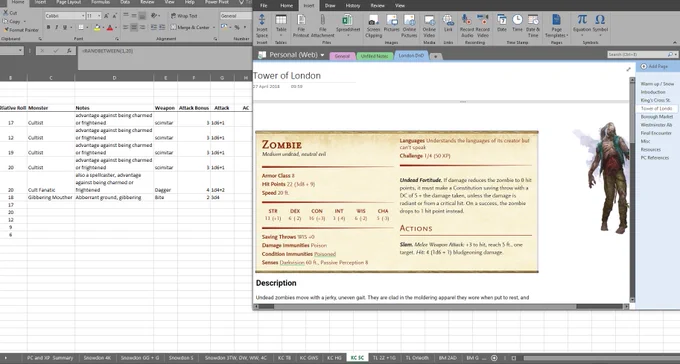
Task: Click the red font color swatch
Action: [110, 28]
